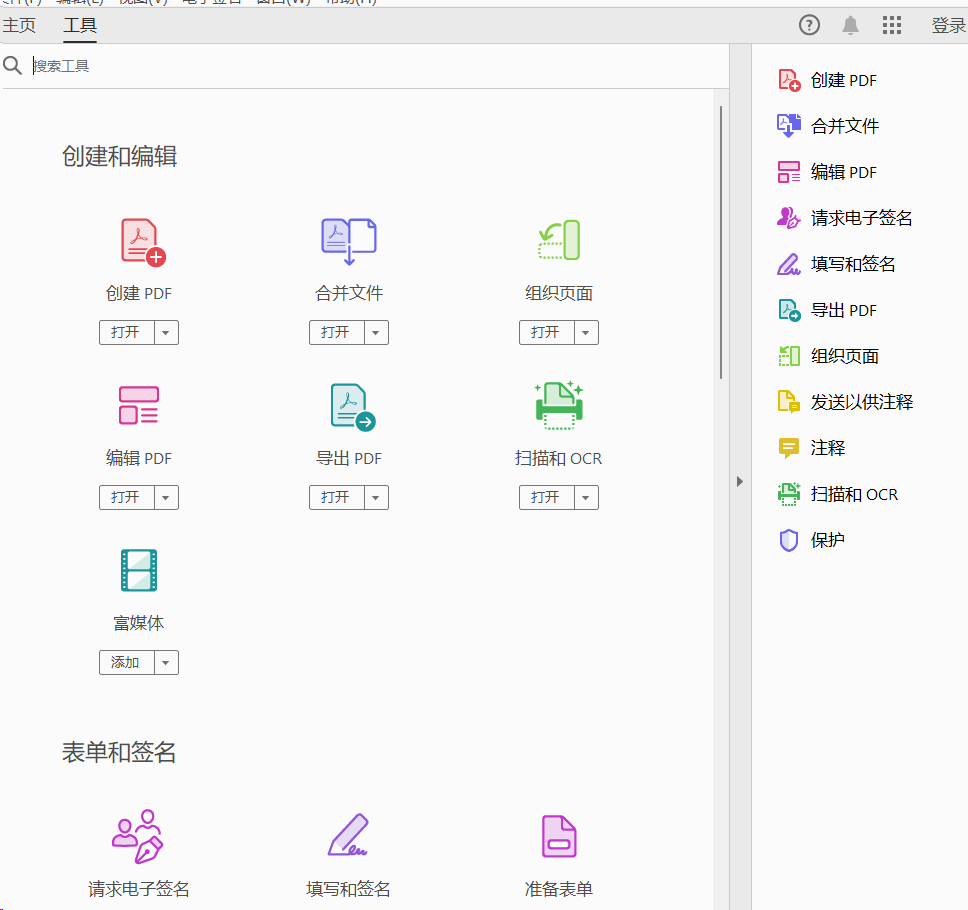Click 打开 button under 合并文件
The height and width of the screenshot is (910, 968).
(336, 333)
